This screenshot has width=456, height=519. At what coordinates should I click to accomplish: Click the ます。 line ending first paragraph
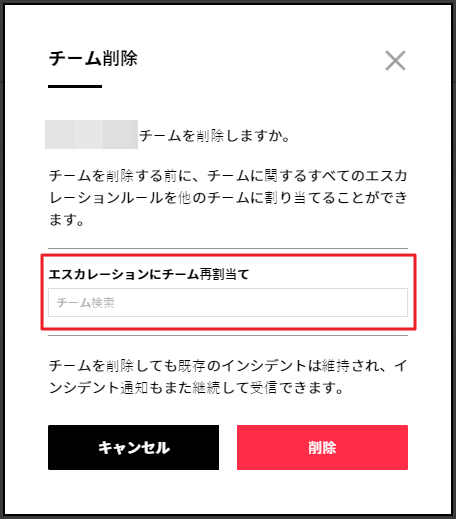pos(66,220)
